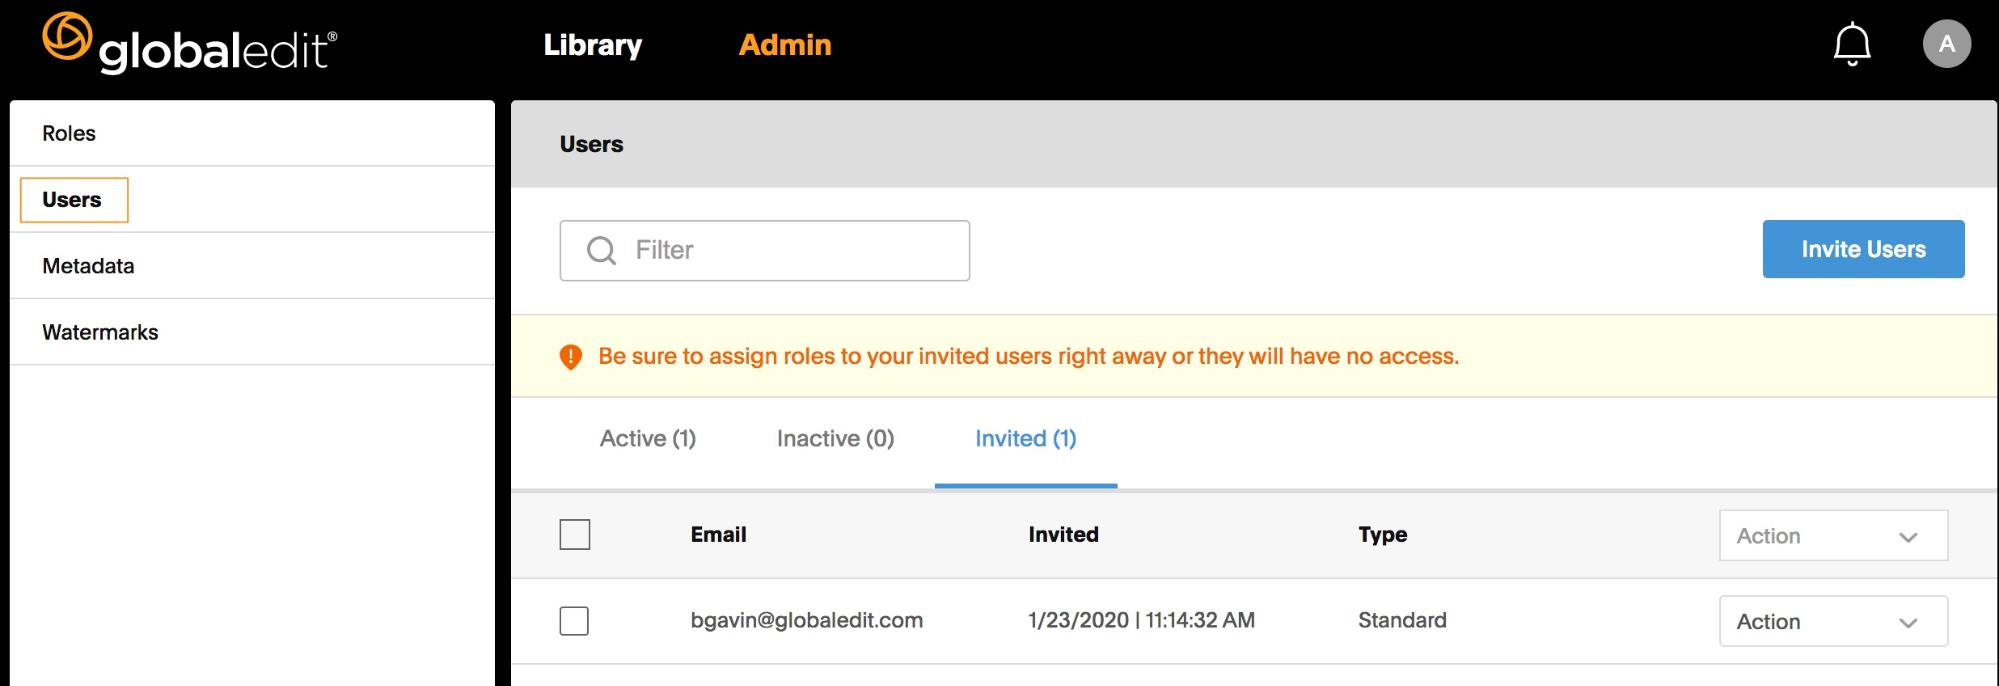Open Action dropdown for bgavin@globaledit.com row
Image resolution: width=1999 pixels, height=686 pixels.
pyautogui.click(x=1833, y=622)
